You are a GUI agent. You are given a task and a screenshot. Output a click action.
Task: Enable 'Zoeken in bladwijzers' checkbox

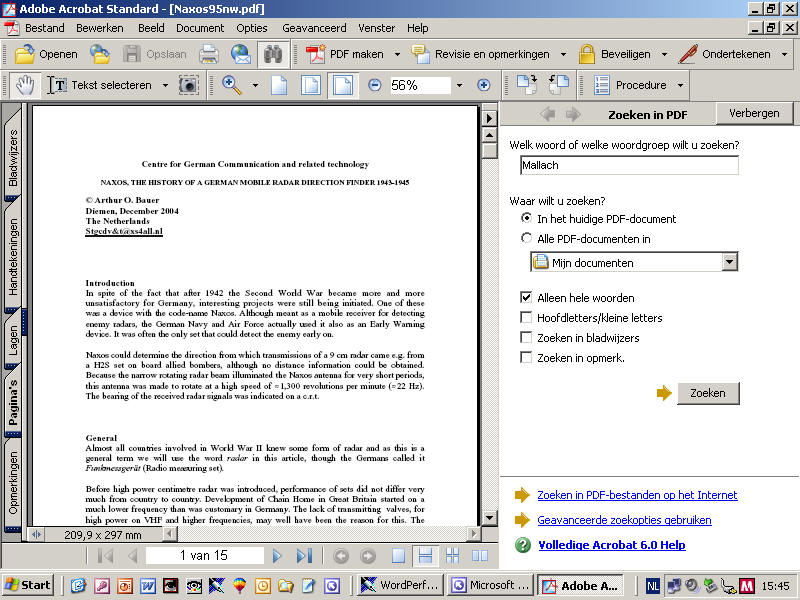click(x=526, y=337)
